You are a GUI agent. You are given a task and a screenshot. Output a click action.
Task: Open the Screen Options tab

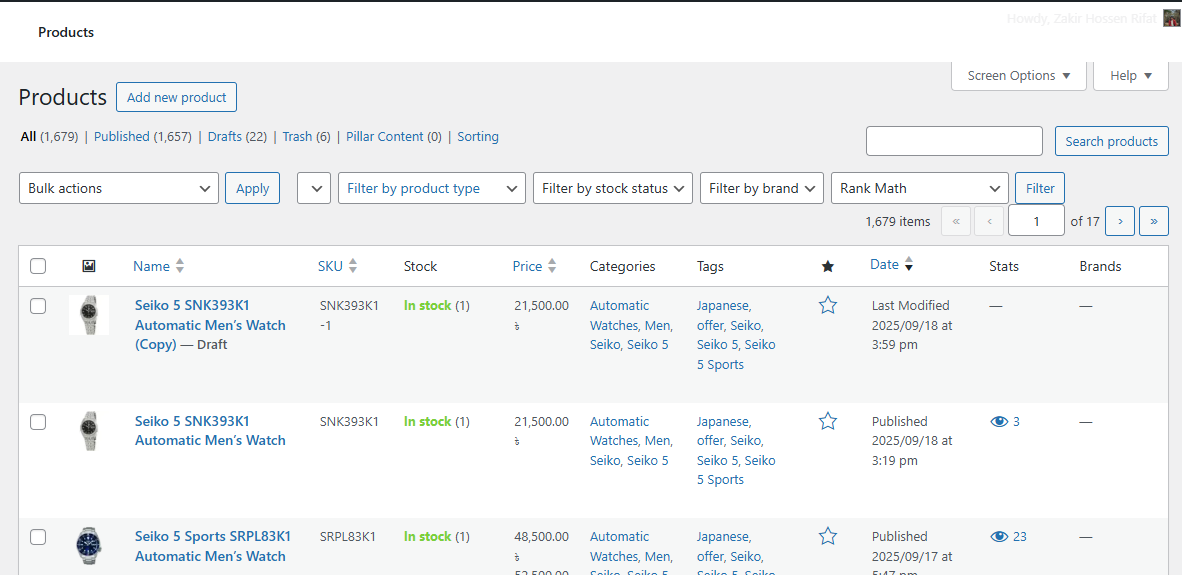tap(1018, 76)
